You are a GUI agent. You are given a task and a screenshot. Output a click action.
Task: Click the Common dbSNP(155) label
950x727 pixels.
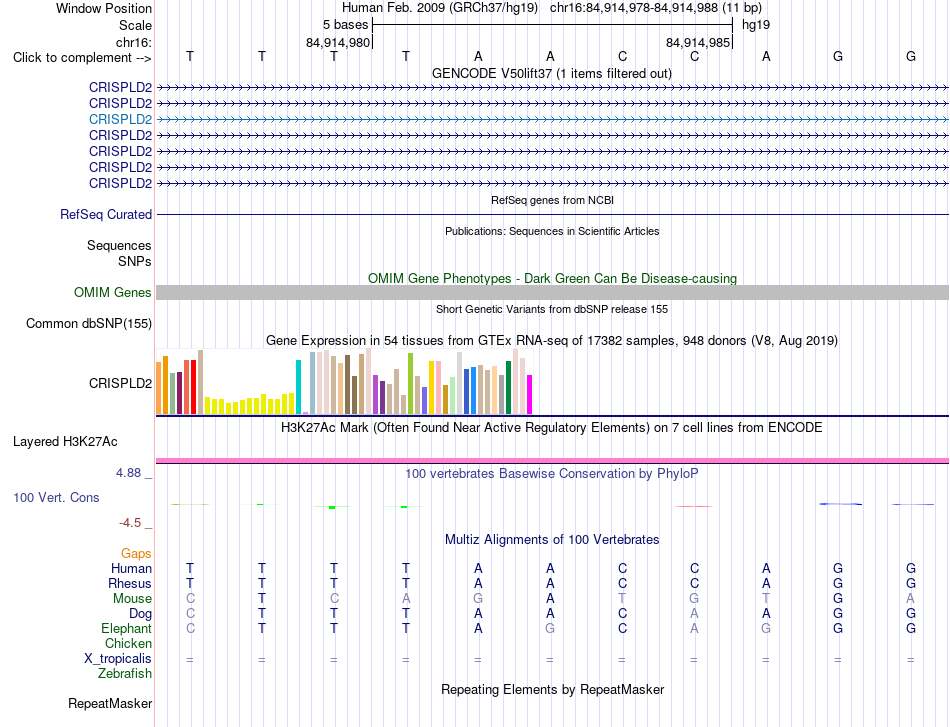click(x=88, y=324)
